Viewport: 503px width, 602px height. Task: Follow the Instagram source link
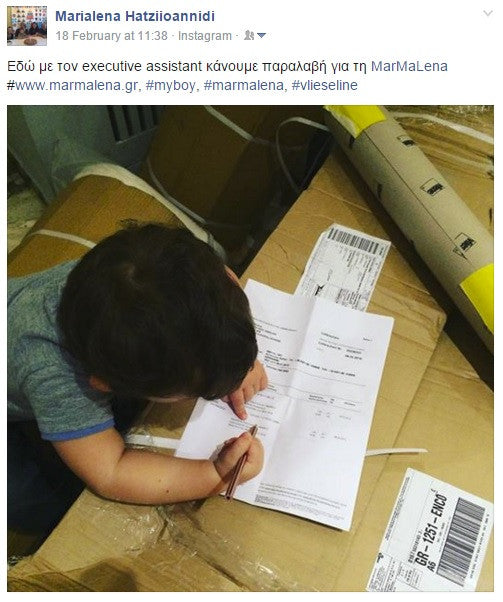coord(205,36)
